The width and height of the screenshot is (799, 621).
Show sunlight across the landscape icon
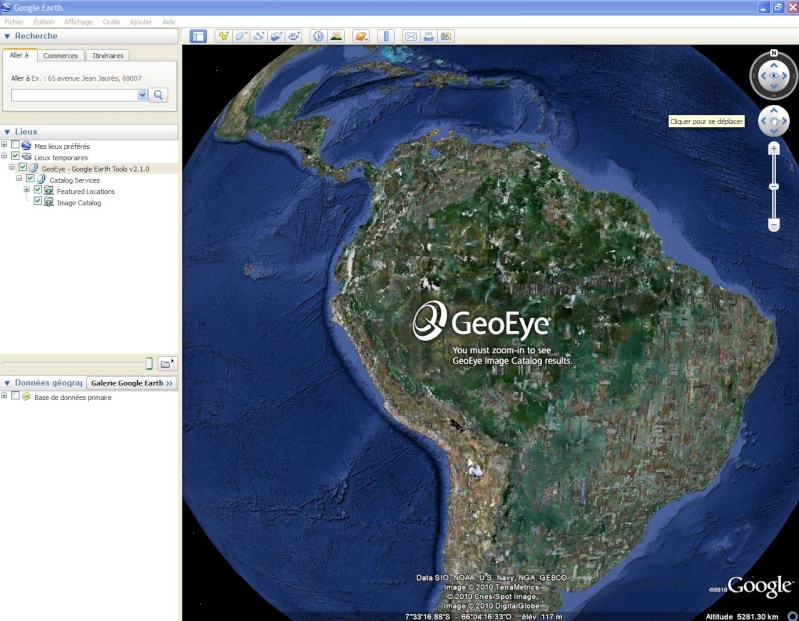(336, 36)
